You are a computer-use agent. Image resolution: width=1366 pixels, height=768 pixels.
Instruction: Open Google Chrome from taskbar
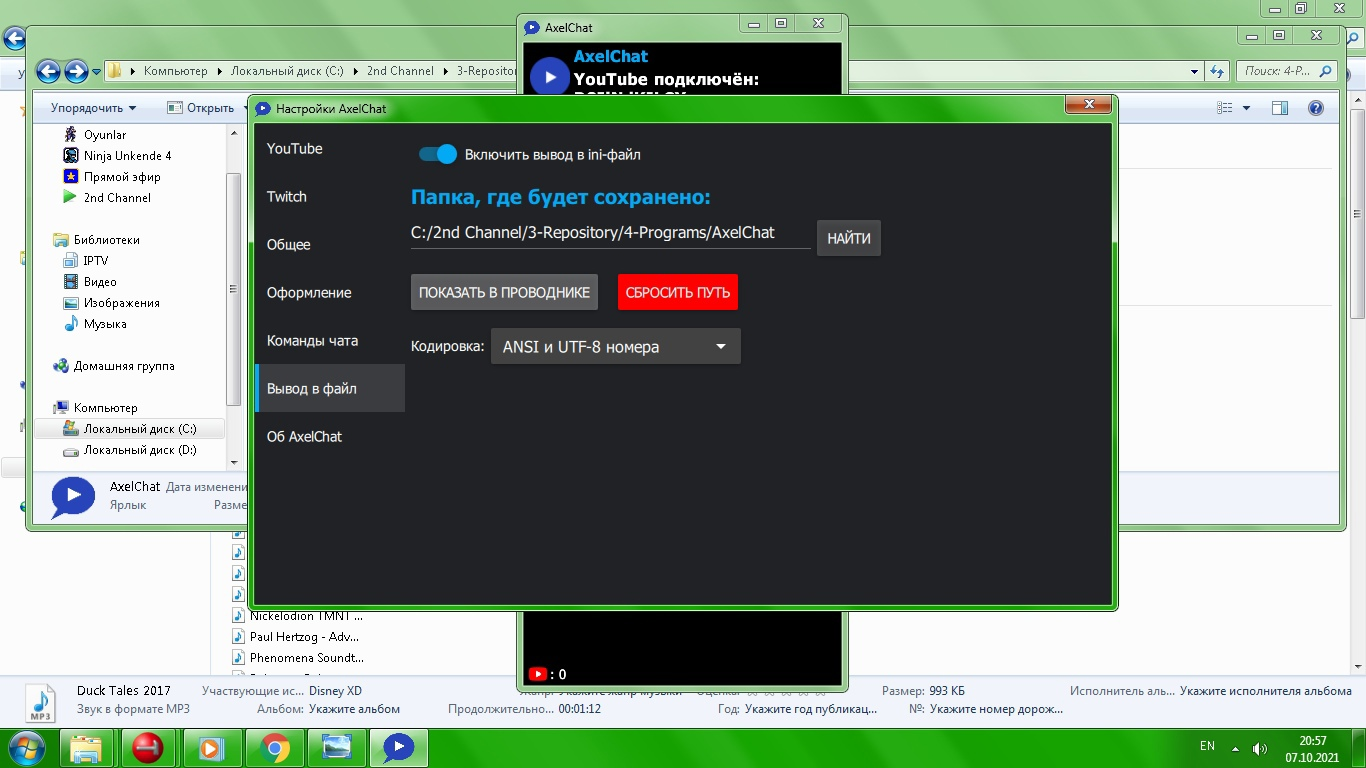click(x=274, y=748)
